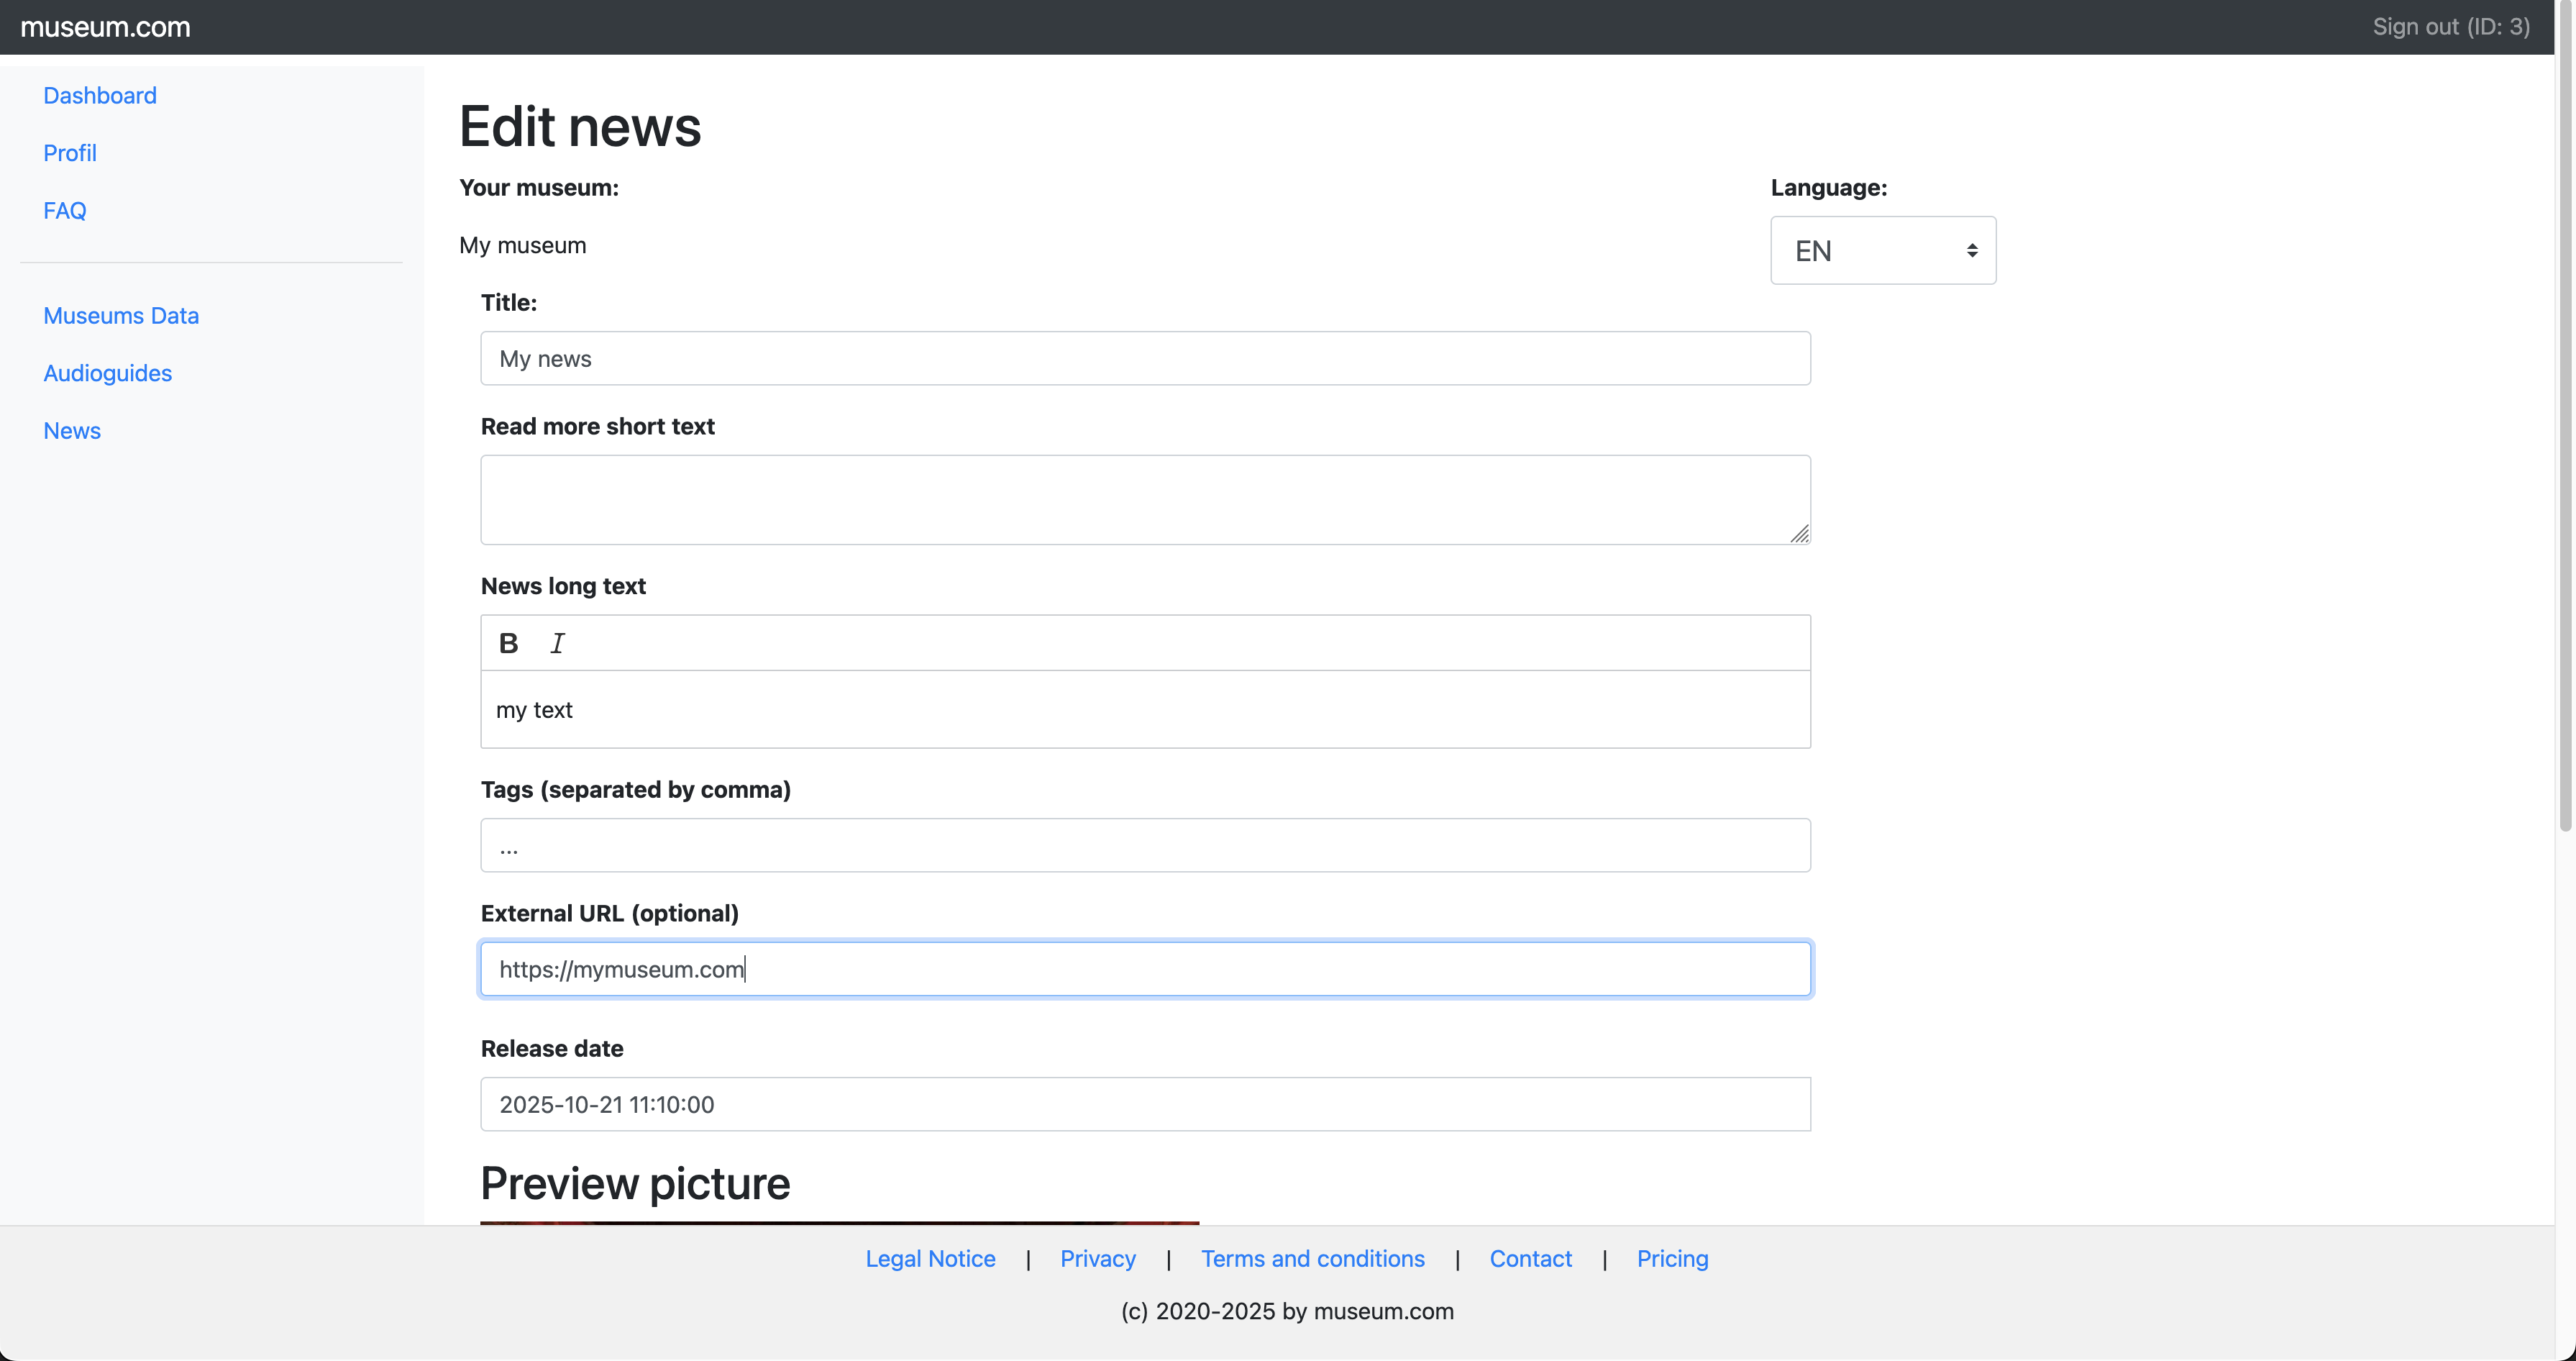
Task: Go to Profil page
Action: click(x=70, y=153)
